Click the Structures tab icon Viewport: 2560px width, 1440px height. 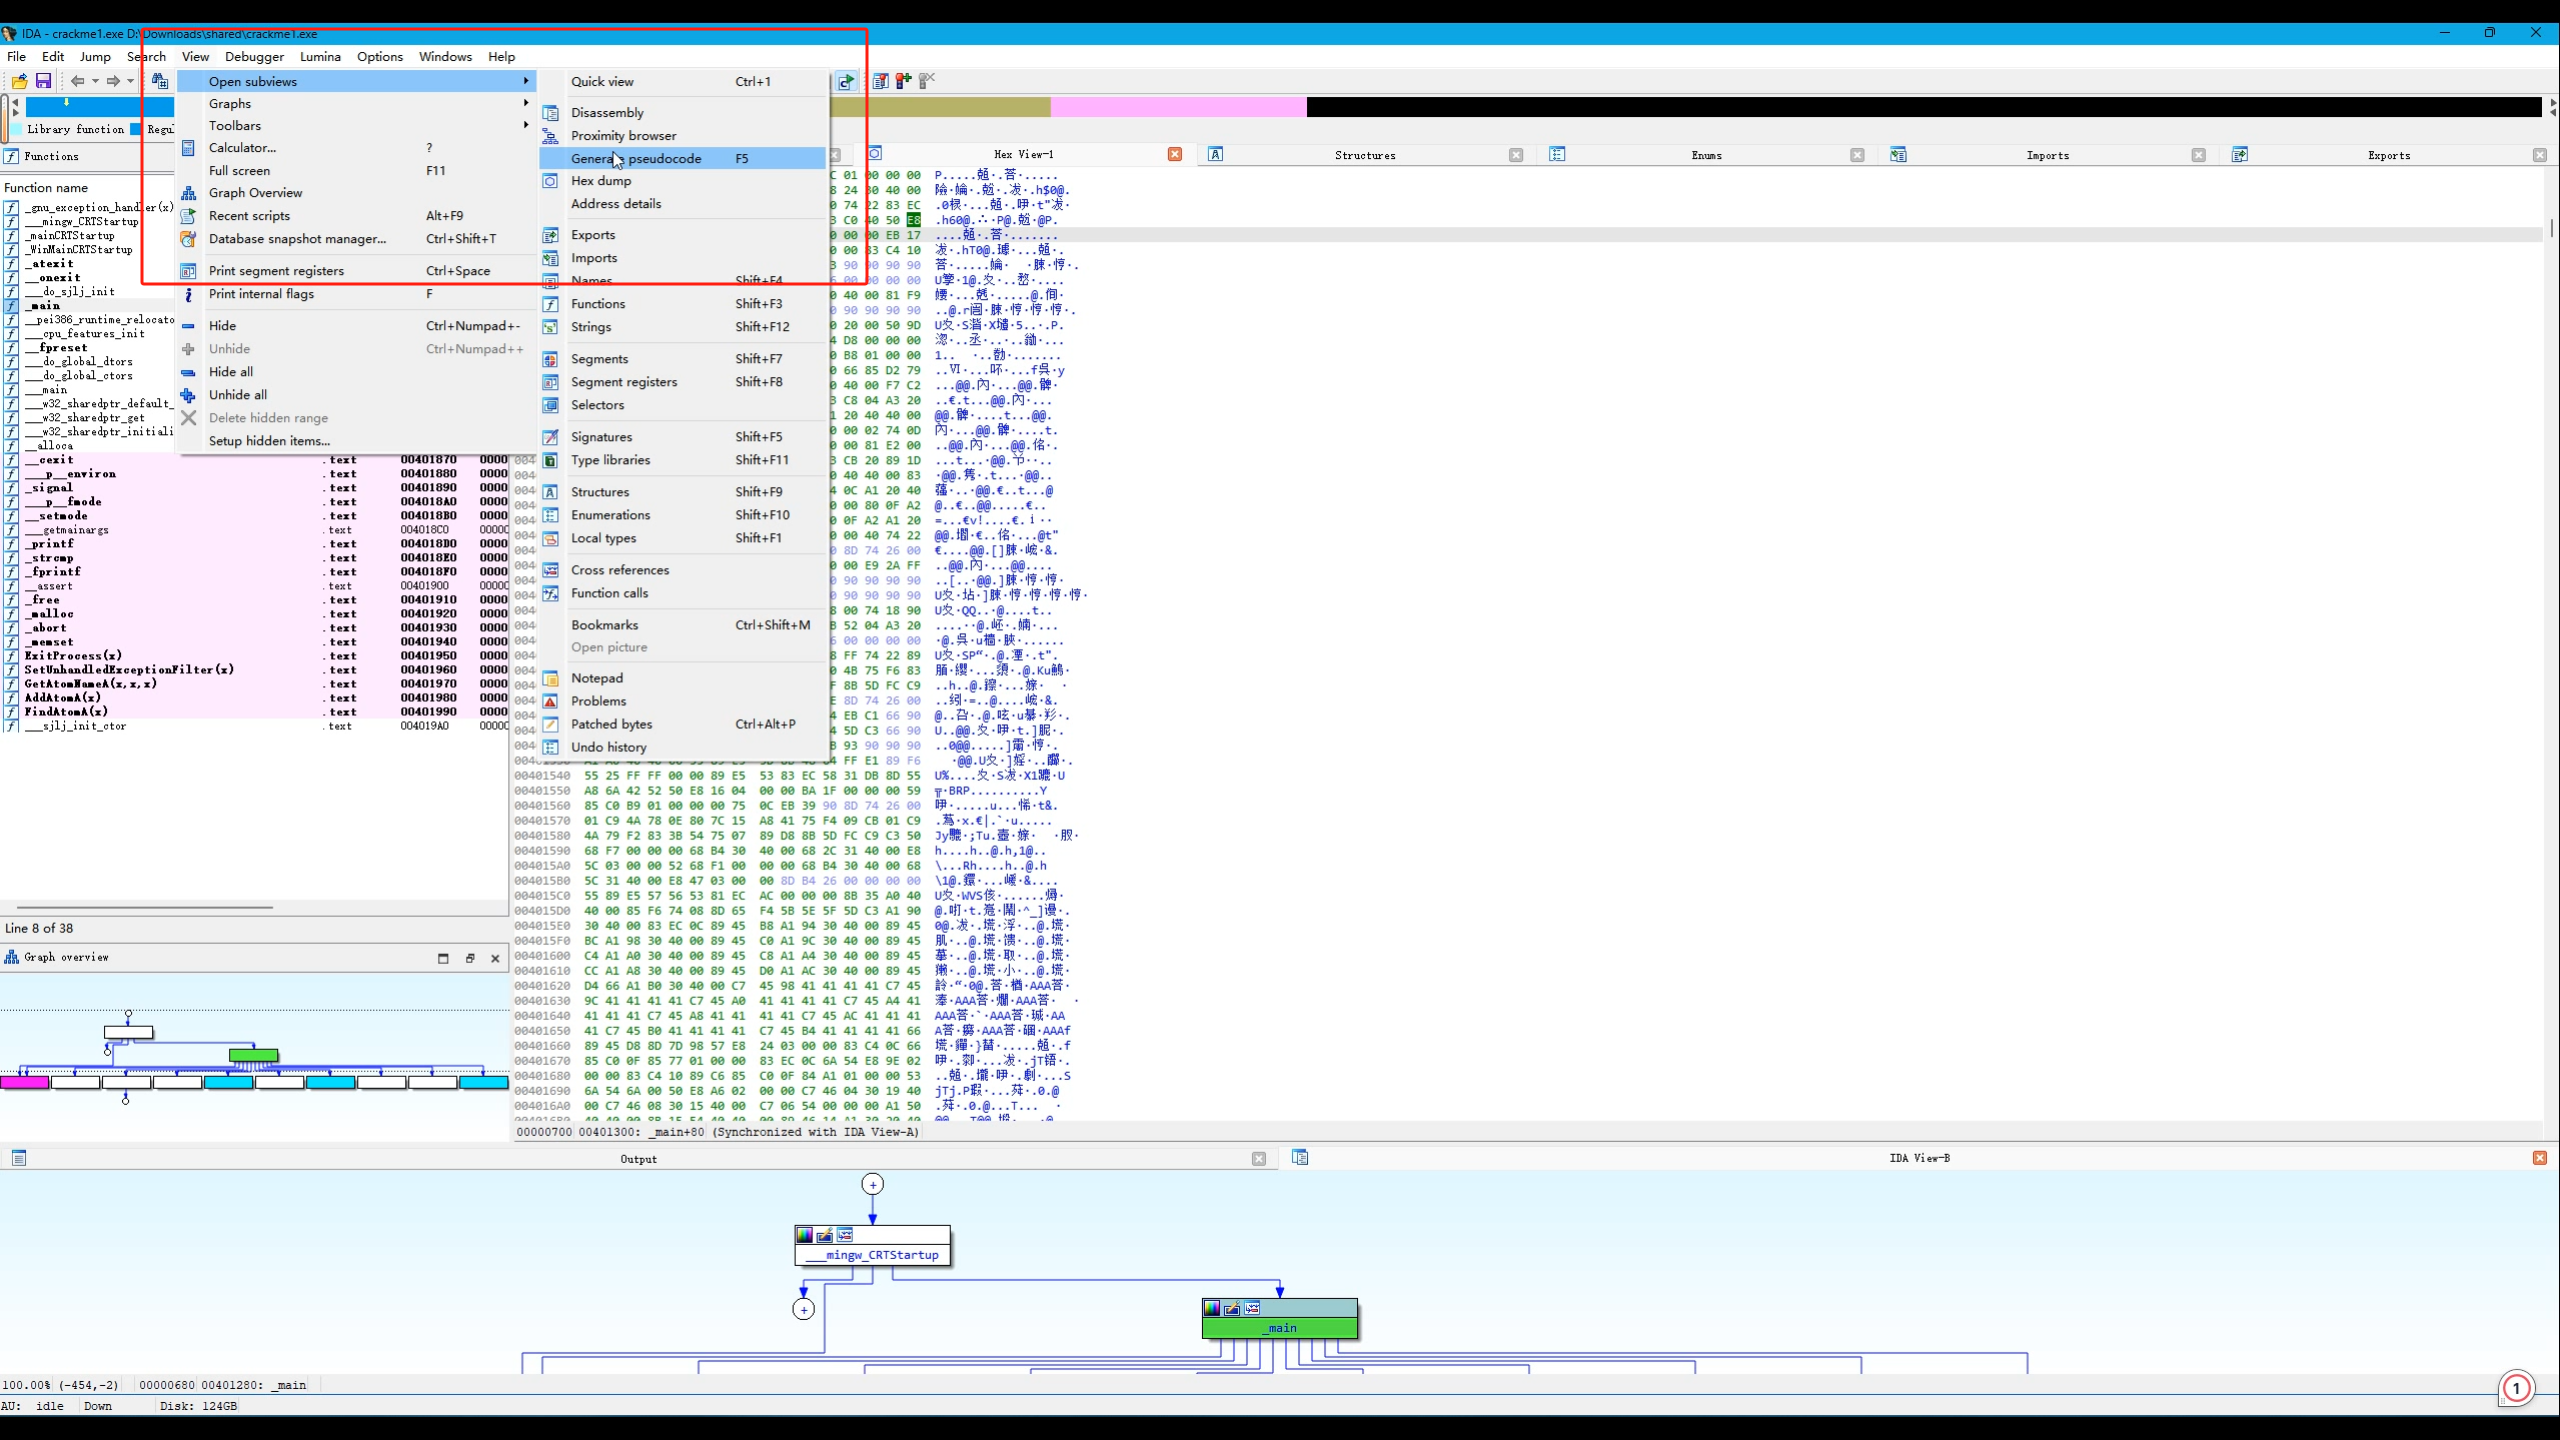pos(1215,155)
